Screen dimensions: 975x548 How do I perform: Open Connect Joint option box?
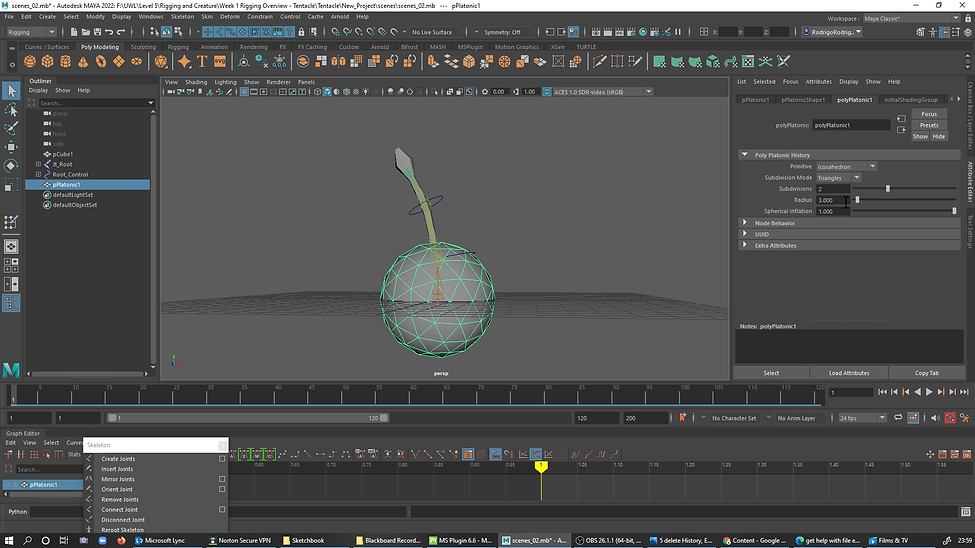tap(222, 509)
